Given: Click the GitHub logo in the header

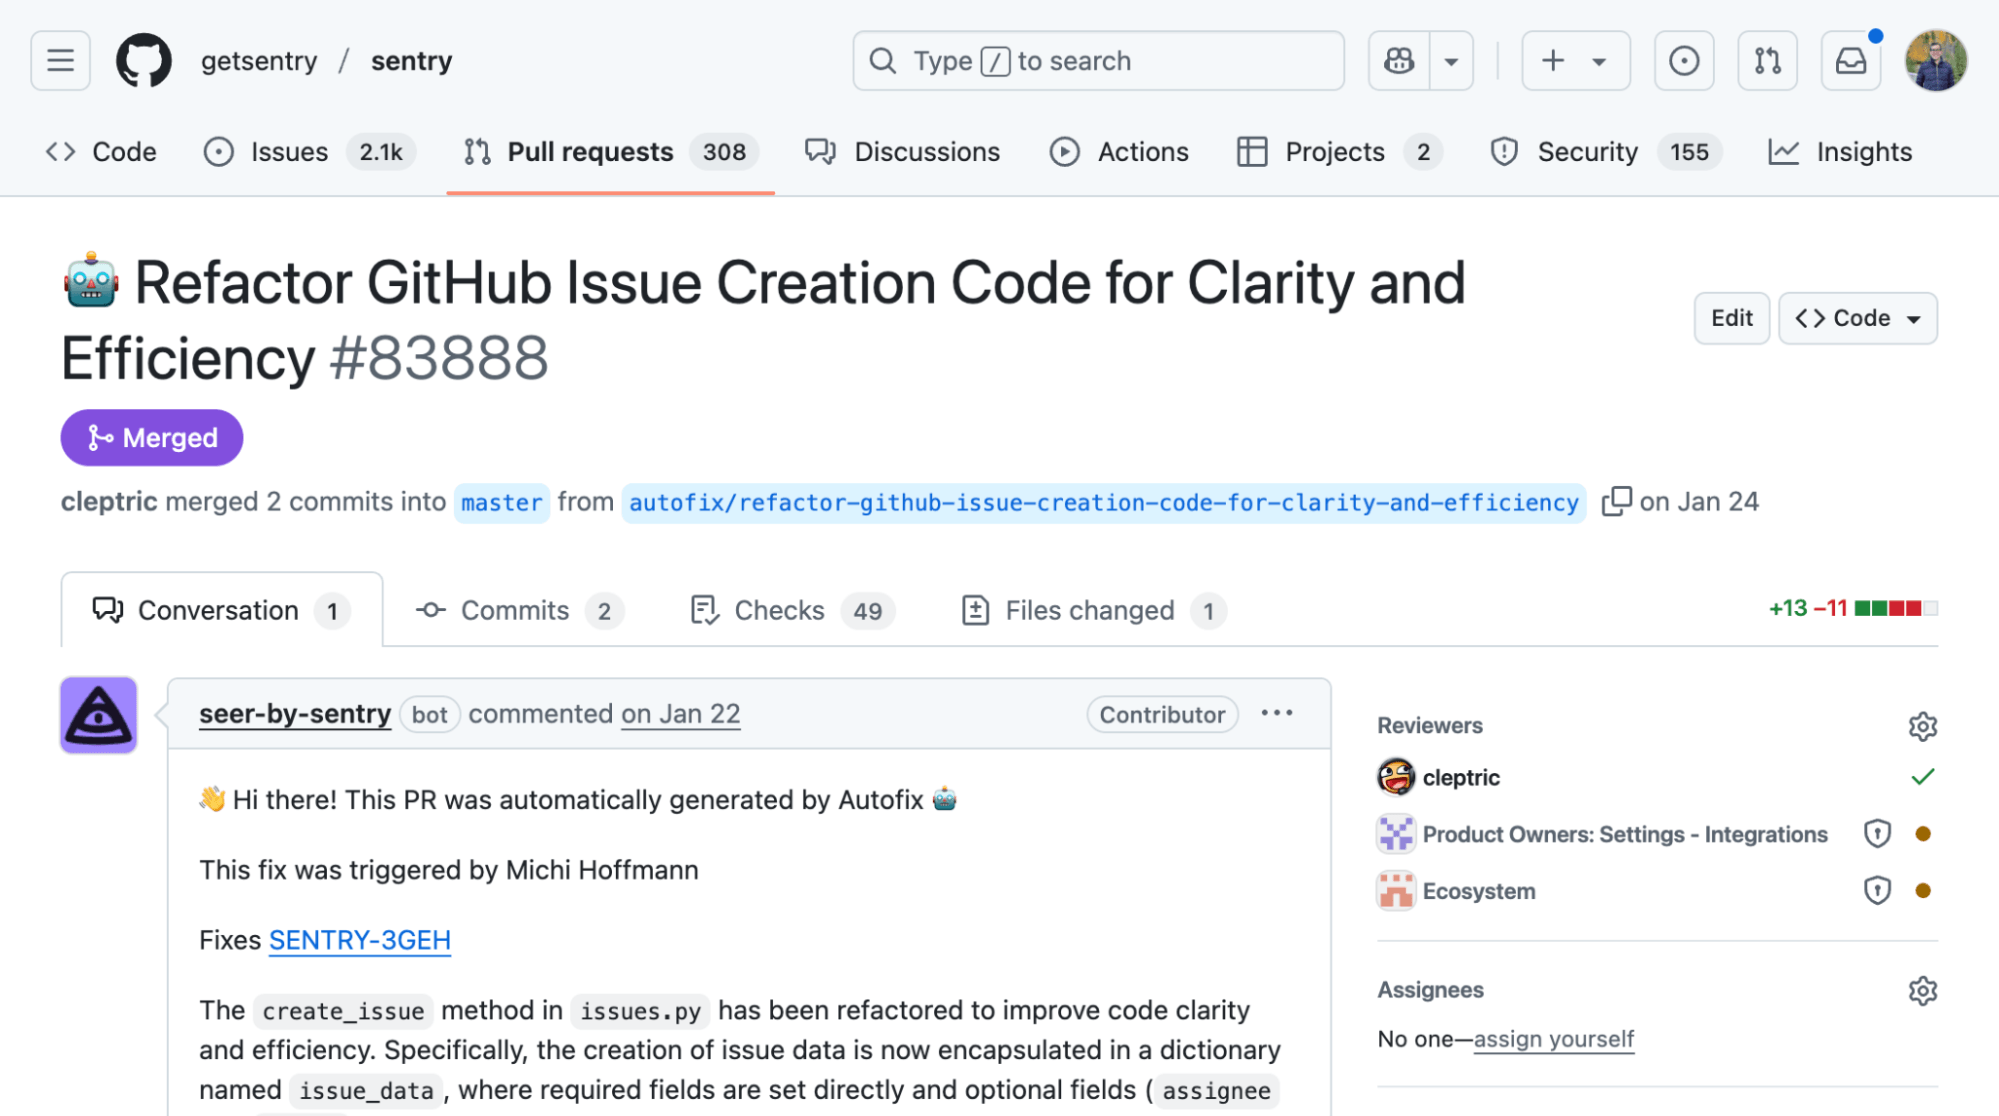Looking at the screenshot, I should pyautogui.click(x=144, y=60).
